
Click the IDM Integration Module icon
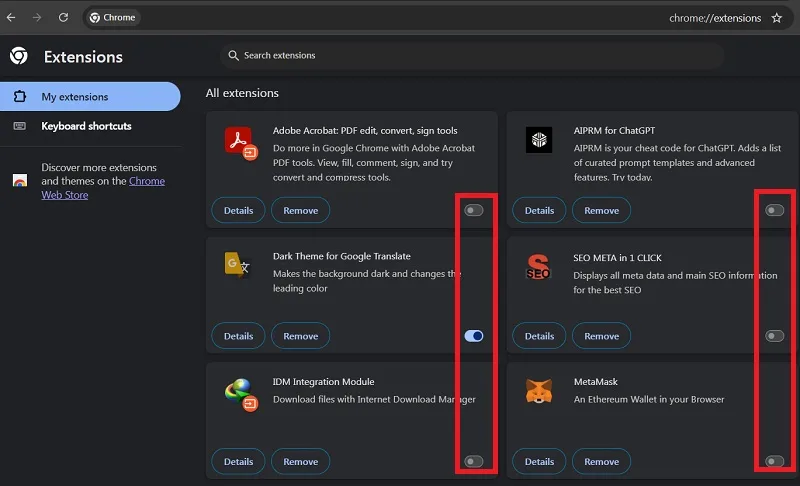coord(240,394)
